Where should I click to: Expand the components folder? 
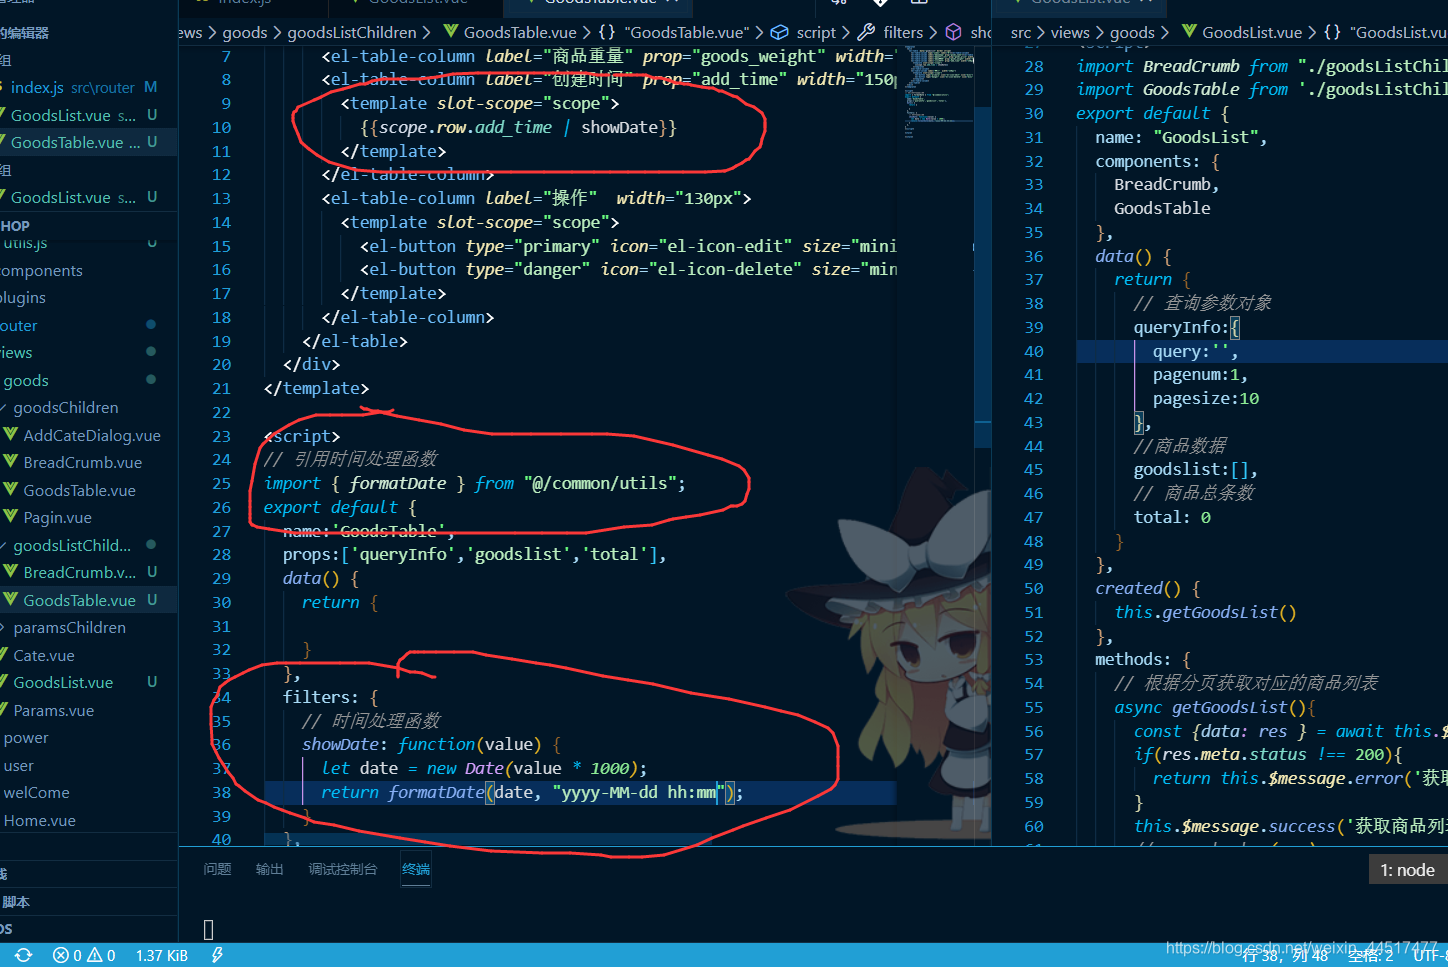coord(41,270)
